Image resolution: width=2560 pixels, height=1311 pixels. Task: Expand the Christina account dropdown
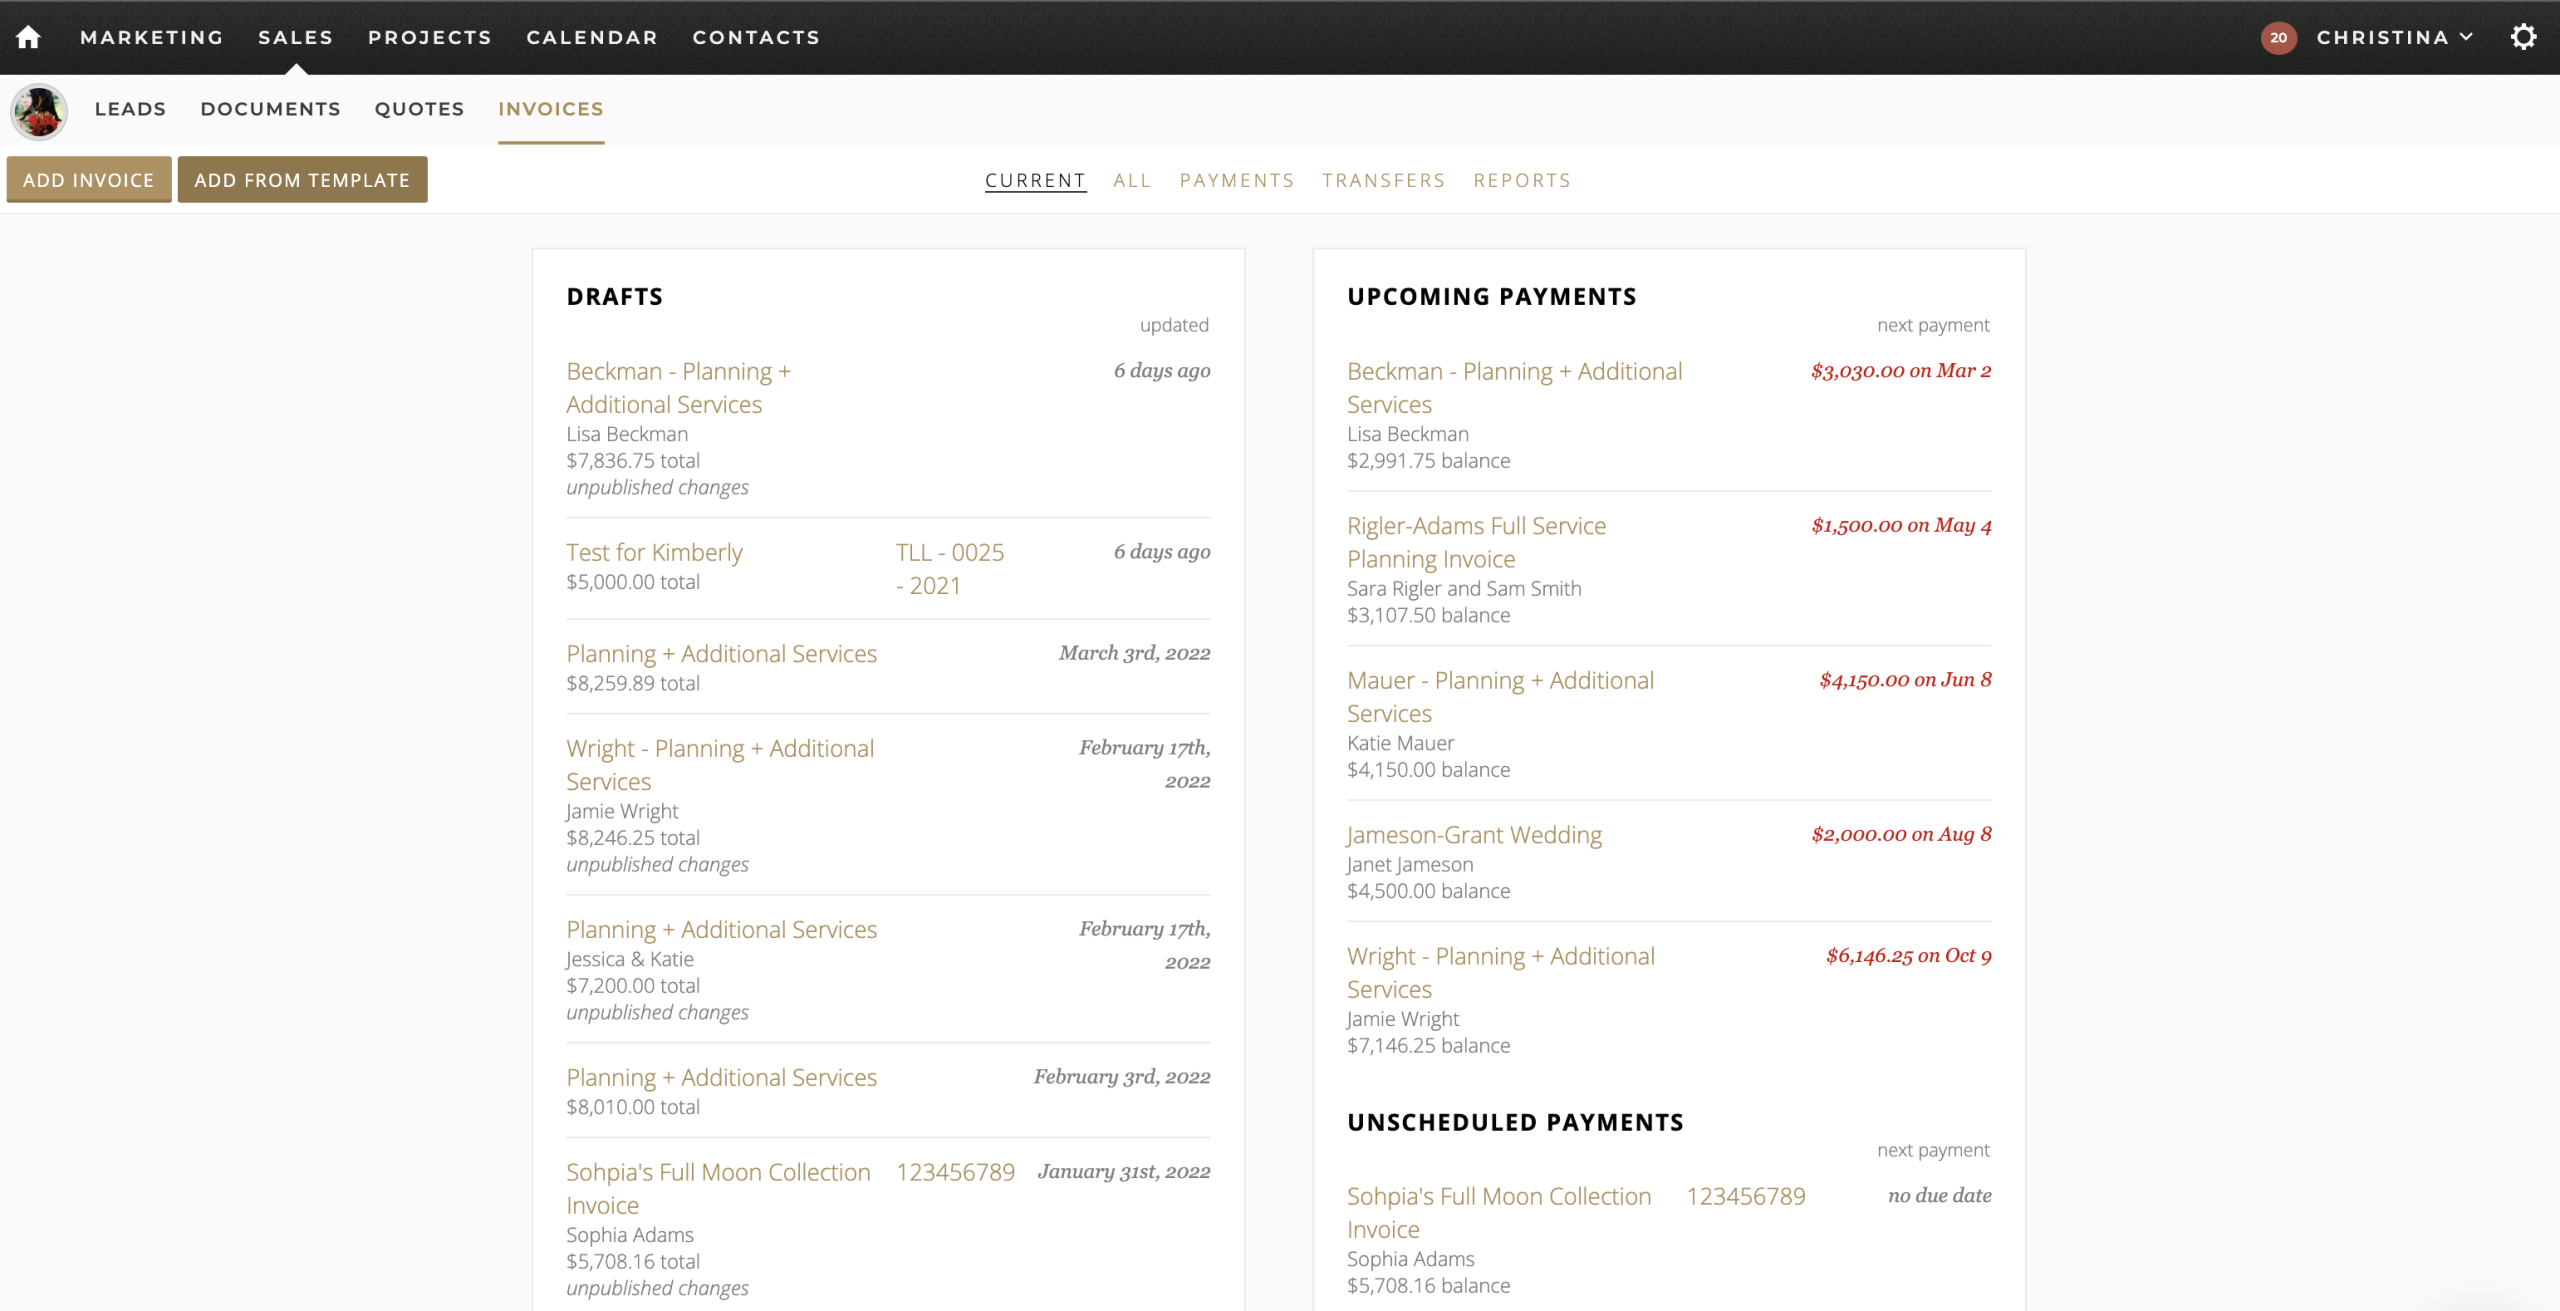[x=2395, y=37]
